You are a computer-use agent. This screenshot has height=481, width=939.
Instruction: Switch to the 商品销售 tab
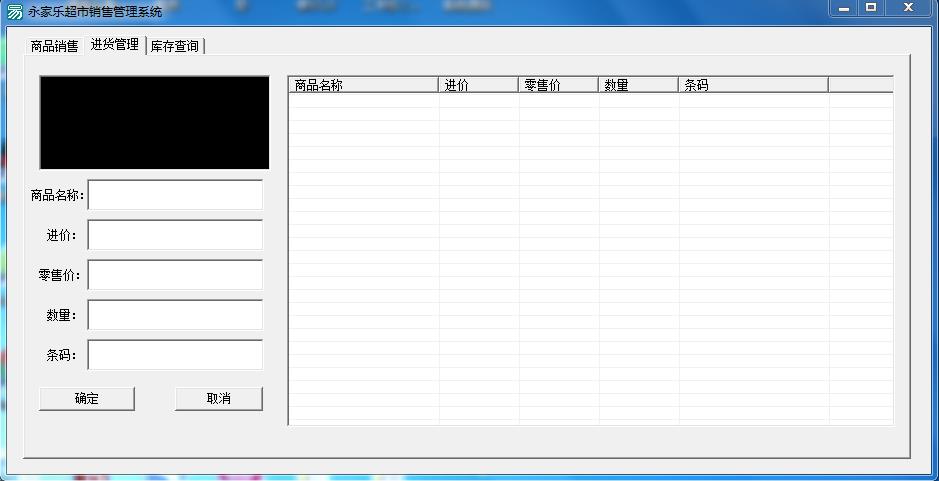[x=54, y=46]
